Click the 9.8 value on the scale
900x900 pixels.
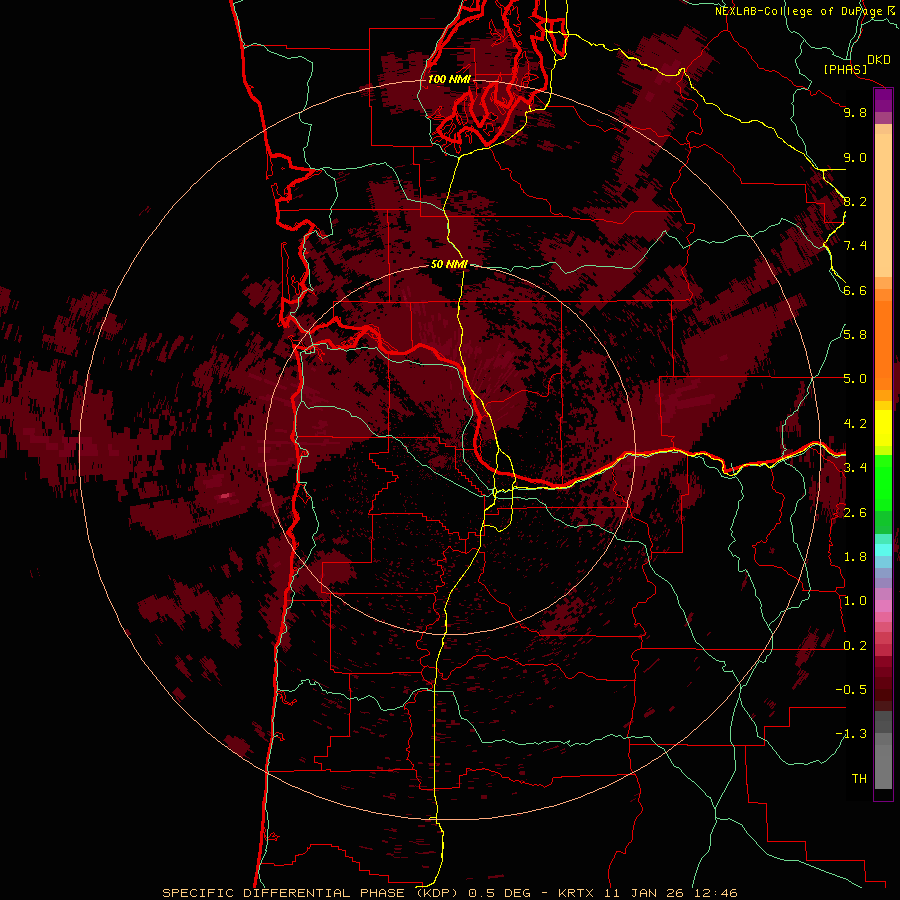point(855,112)
